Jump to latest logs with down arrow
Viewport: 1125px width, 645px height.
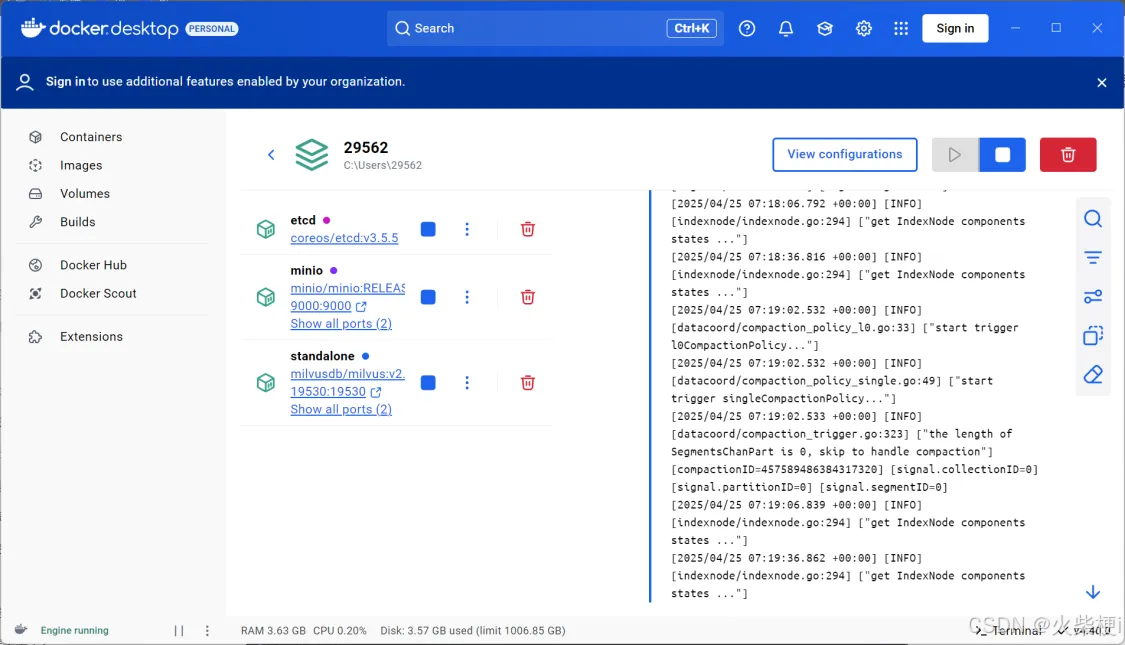click(x=1093, y=592)
